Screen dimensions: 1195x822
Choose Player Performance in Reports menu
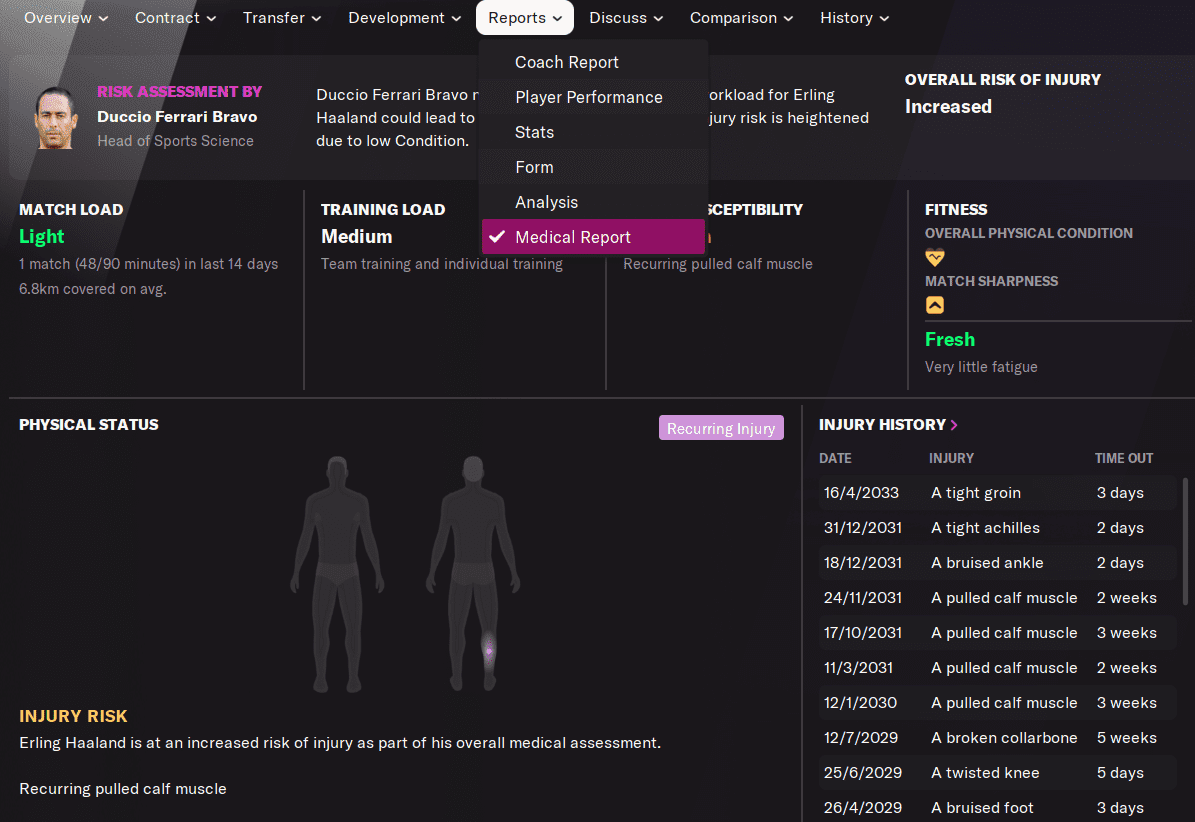pos(594,98)
